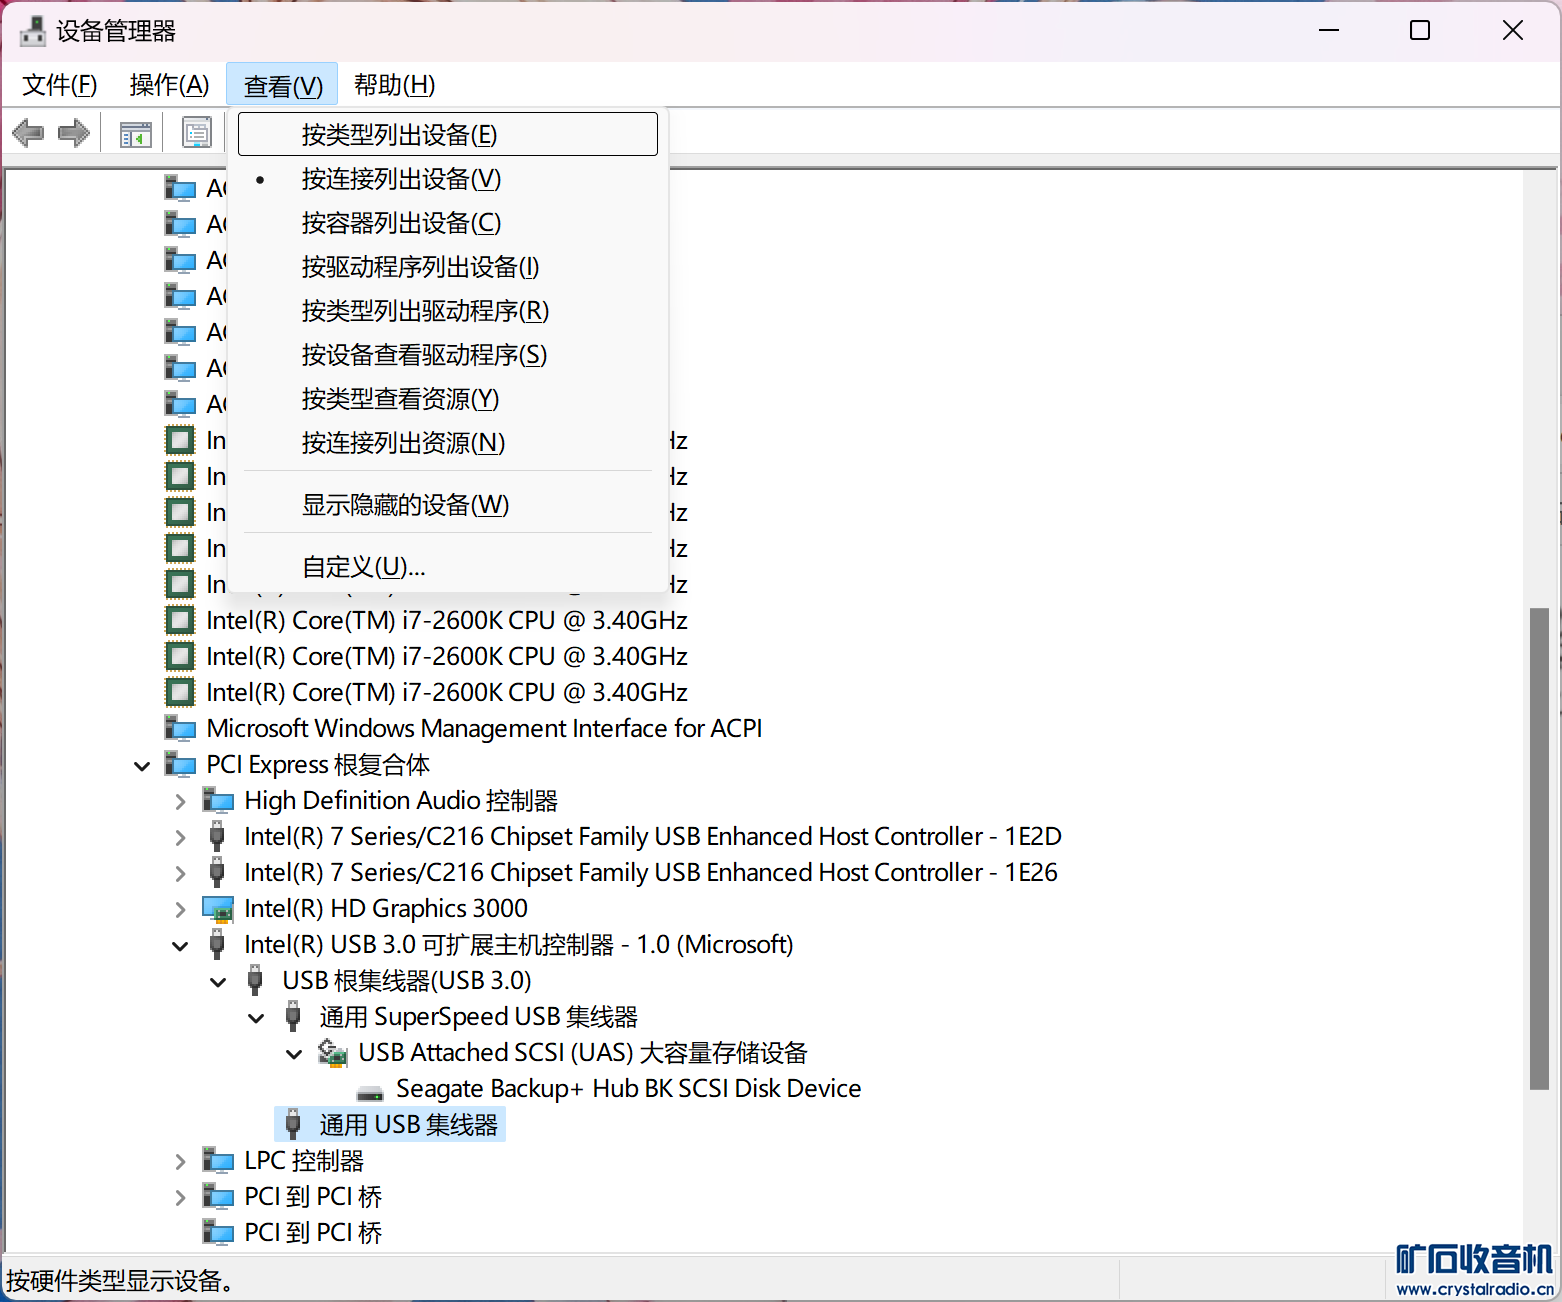Screen dimensions: 1562x1302
Task: Select 按连接列出资源(N) view option
Action: [448, 443]
